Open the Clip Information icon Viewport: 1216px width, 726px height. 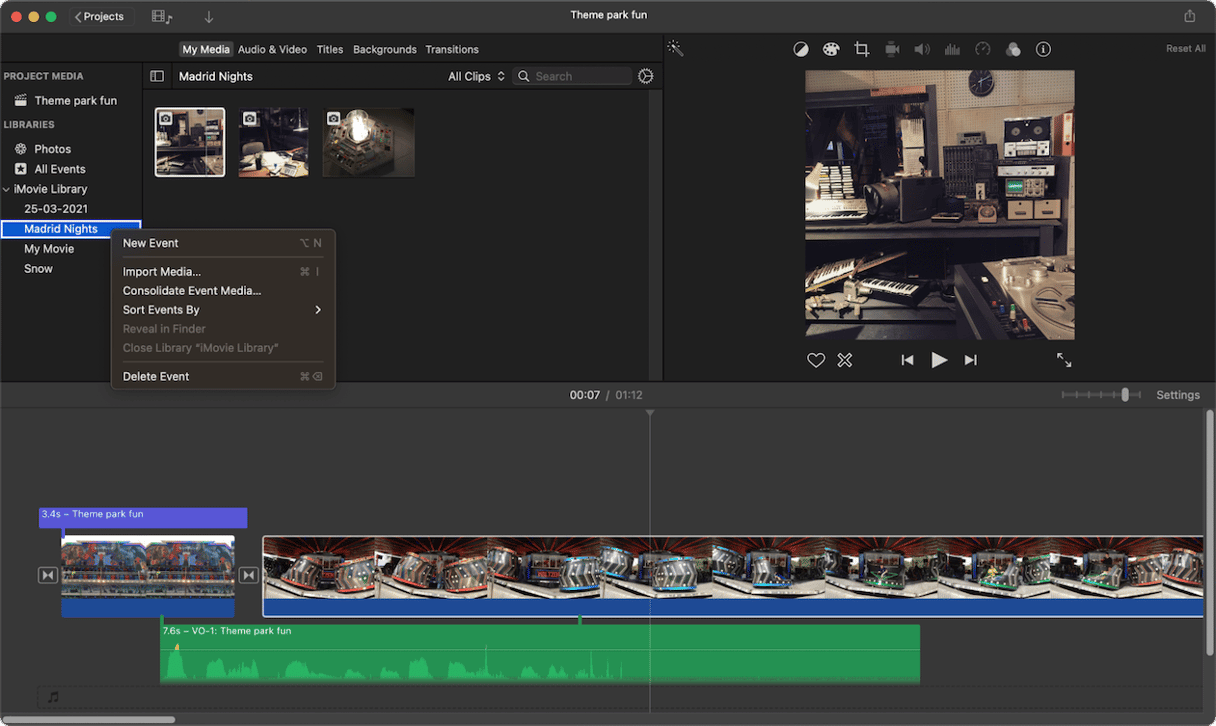pyautogui.click(x=1043, y=49)
